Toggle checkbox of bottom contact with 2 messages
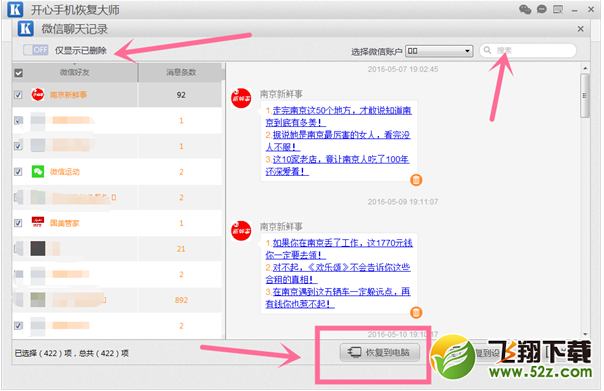 pyautogui.click(x=18, y=326)
